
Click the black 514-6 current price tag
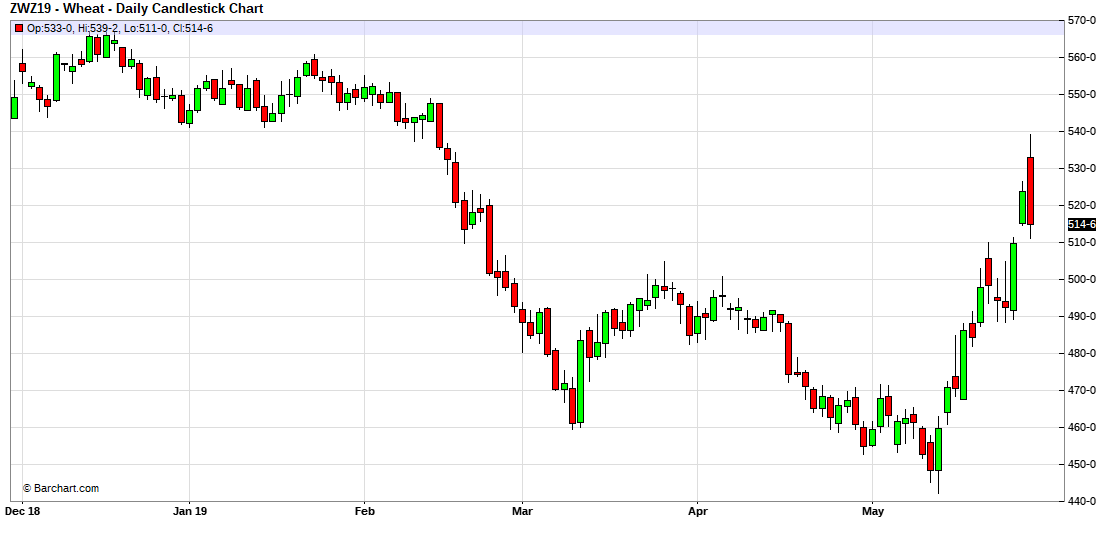[1082, 225]
